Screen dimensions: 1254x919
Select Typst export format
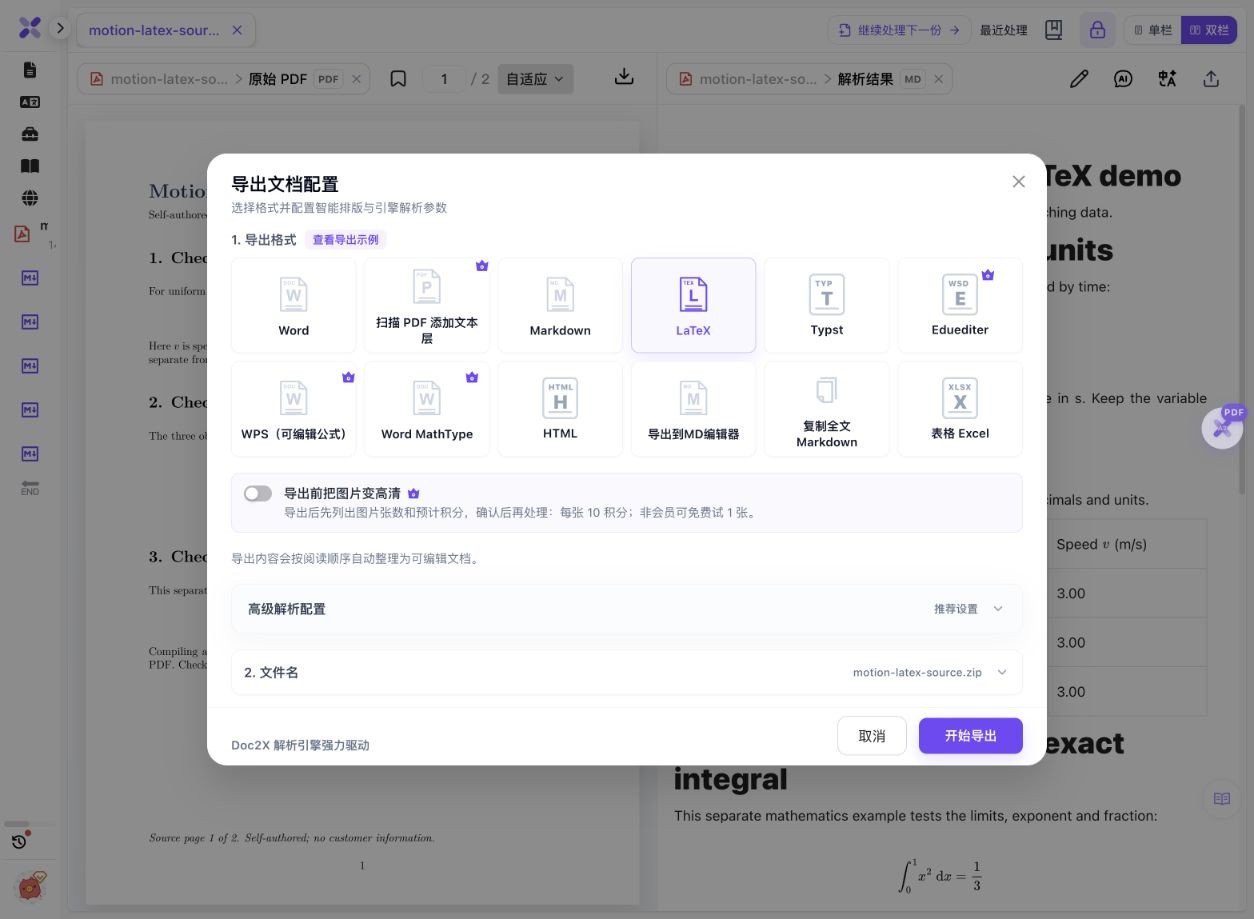[827, 305]
